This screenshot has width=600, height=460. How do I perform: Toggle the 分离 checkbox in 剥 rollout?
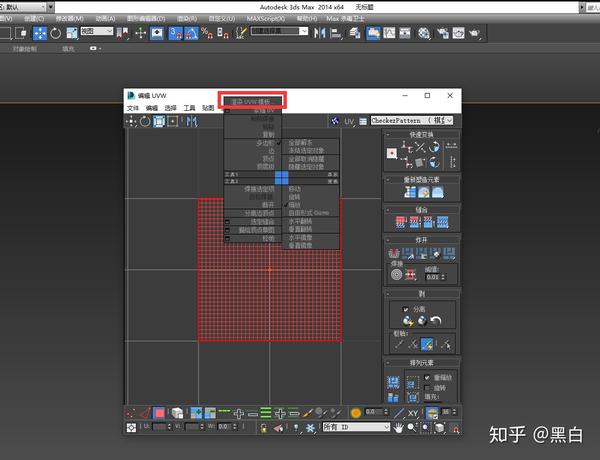pos(406,309)
